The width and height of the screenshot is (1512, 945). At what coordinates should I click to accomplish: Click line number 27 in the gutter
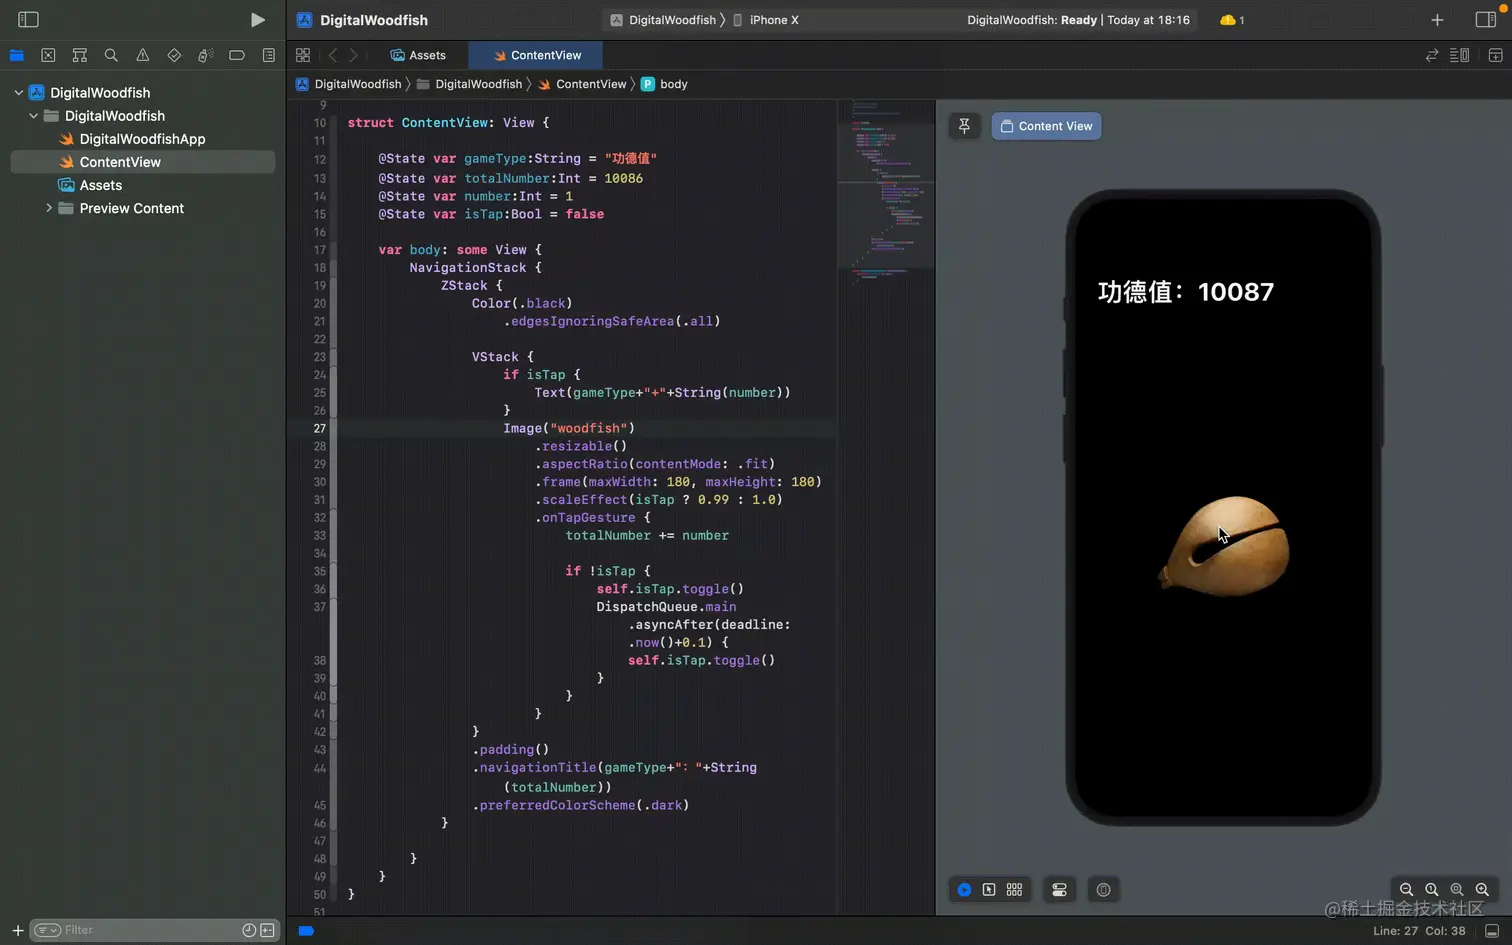point(320,428)
